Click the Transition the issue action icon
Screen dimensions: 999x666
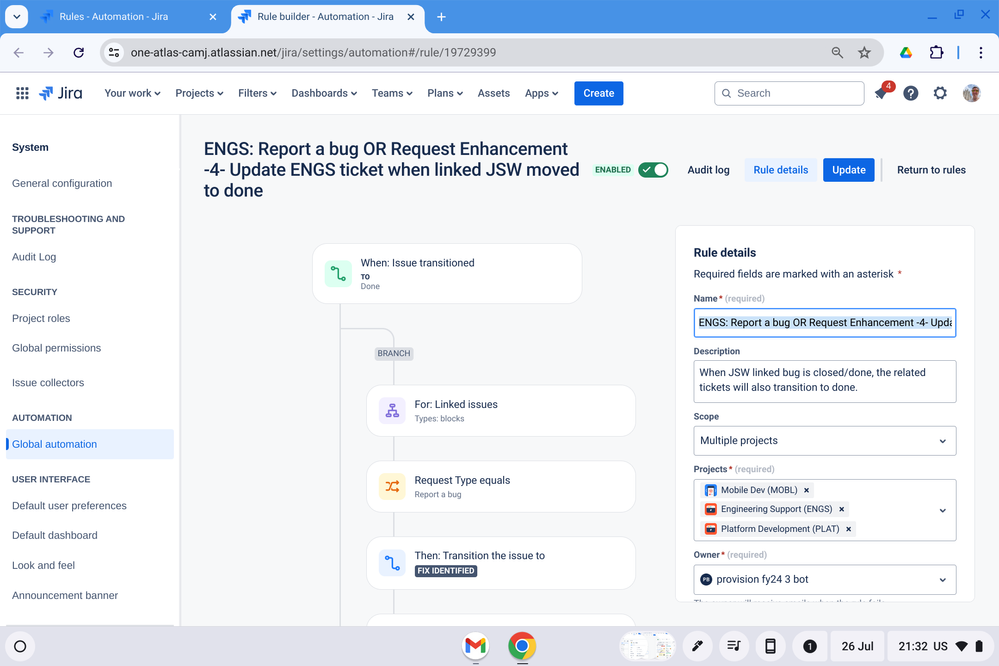pyautogui.click(x=392, y=563)
